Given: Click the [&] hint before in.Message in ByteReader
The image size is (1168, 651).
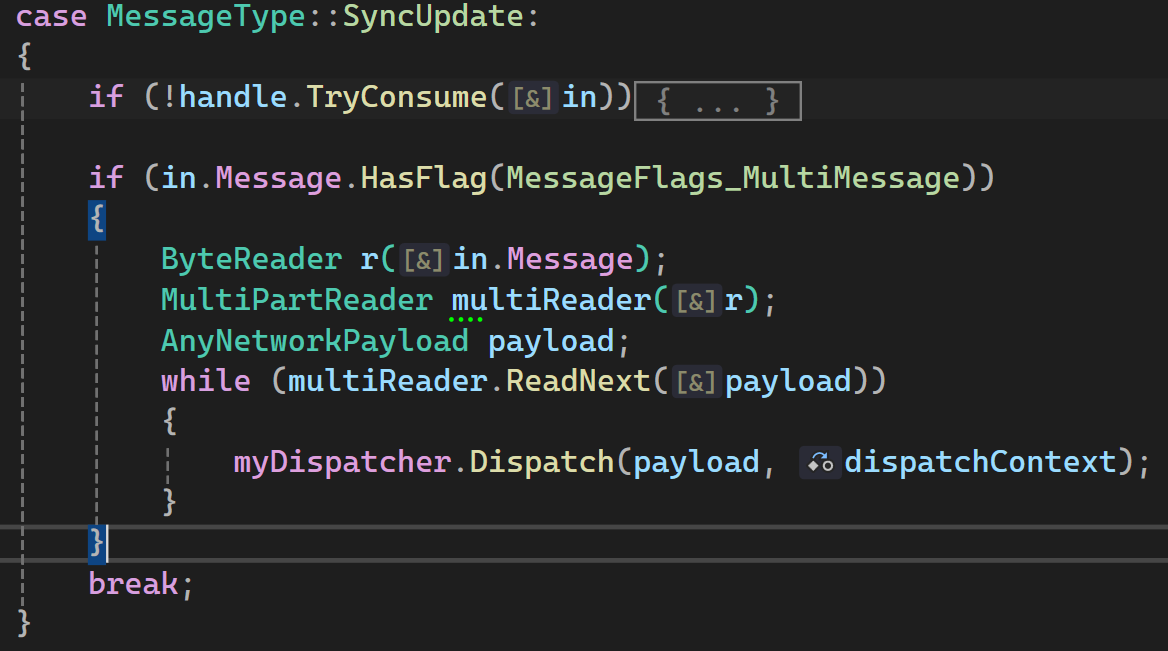Looking at the screenshot, I should [423, 260].
